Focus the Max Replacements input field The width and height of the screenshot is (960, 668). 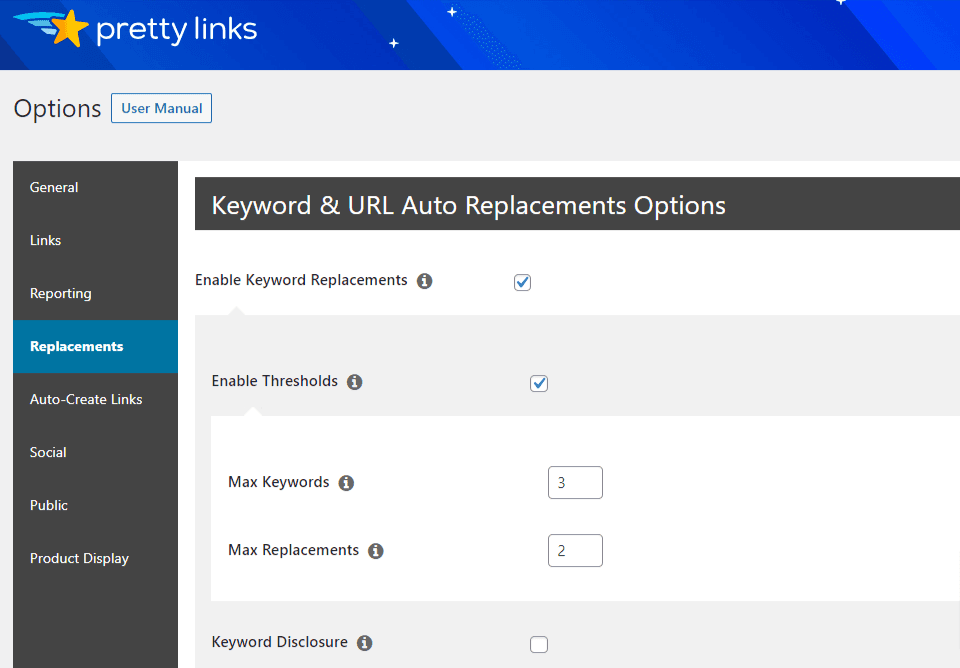click(x=575, y=550)
